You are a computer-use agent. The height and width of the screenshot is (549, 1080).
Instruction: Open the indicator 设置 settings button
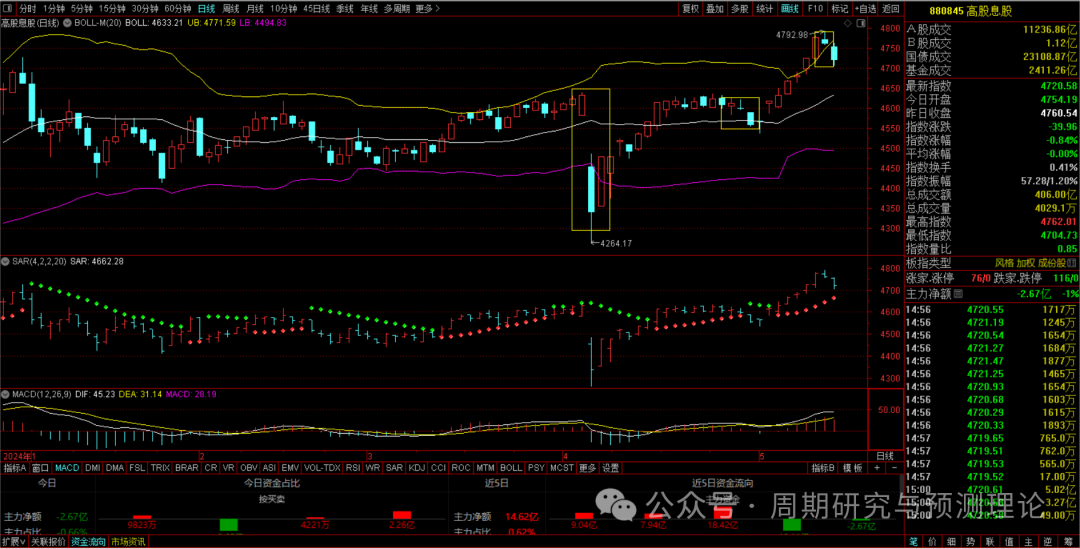610,468
